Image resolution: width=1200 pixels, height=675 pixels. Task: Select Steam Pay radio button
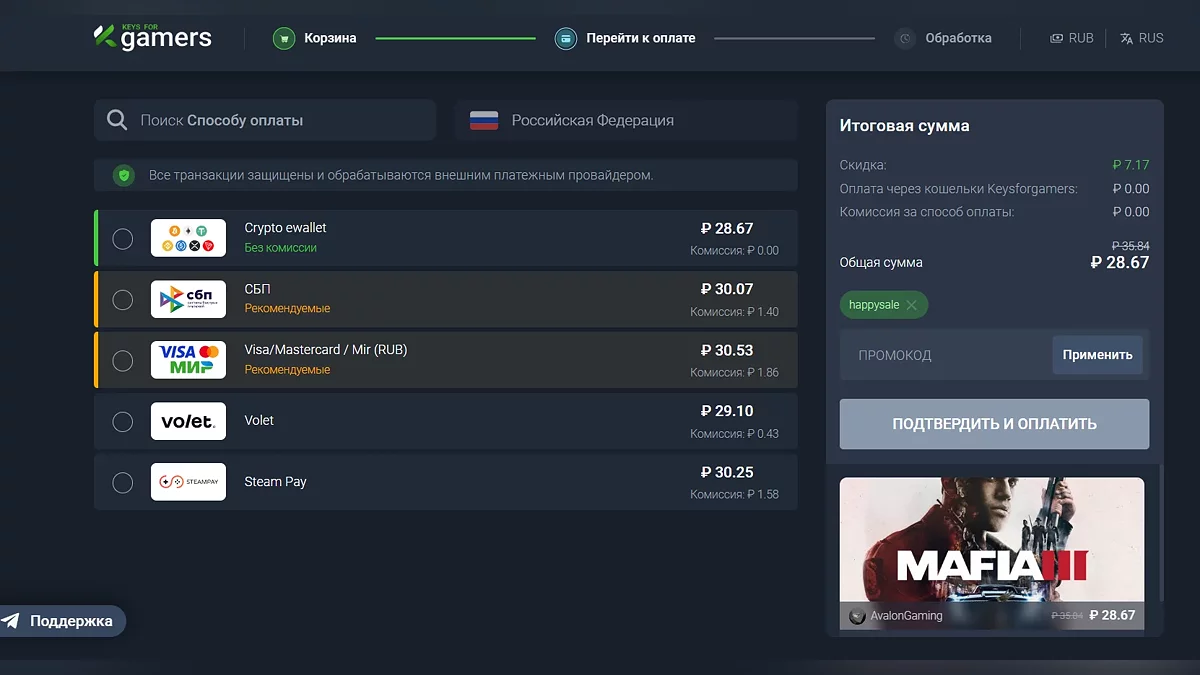pyautogui.click(x=122, y=482)
